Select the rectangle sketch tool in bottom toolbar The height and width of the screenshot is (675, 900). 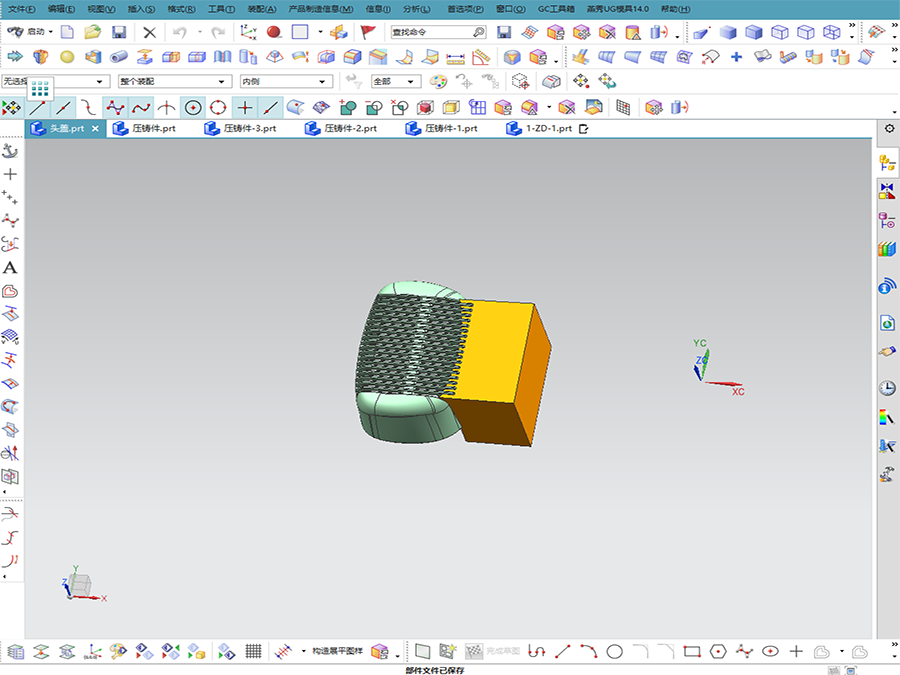coord(691,651)
